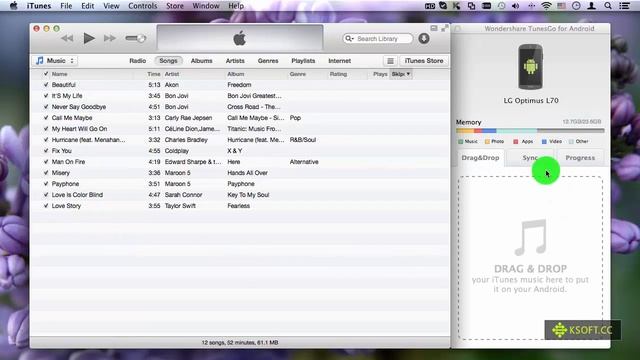640x360 pixels.
Task: Toggle all songs checkbox in header
Action: pos(46,74)
